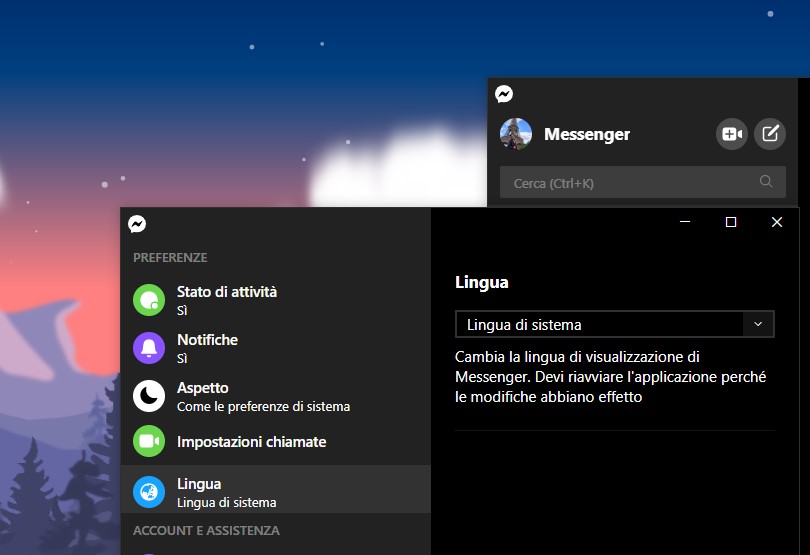Click the green Stato di attività icon

tap(149, 300)
